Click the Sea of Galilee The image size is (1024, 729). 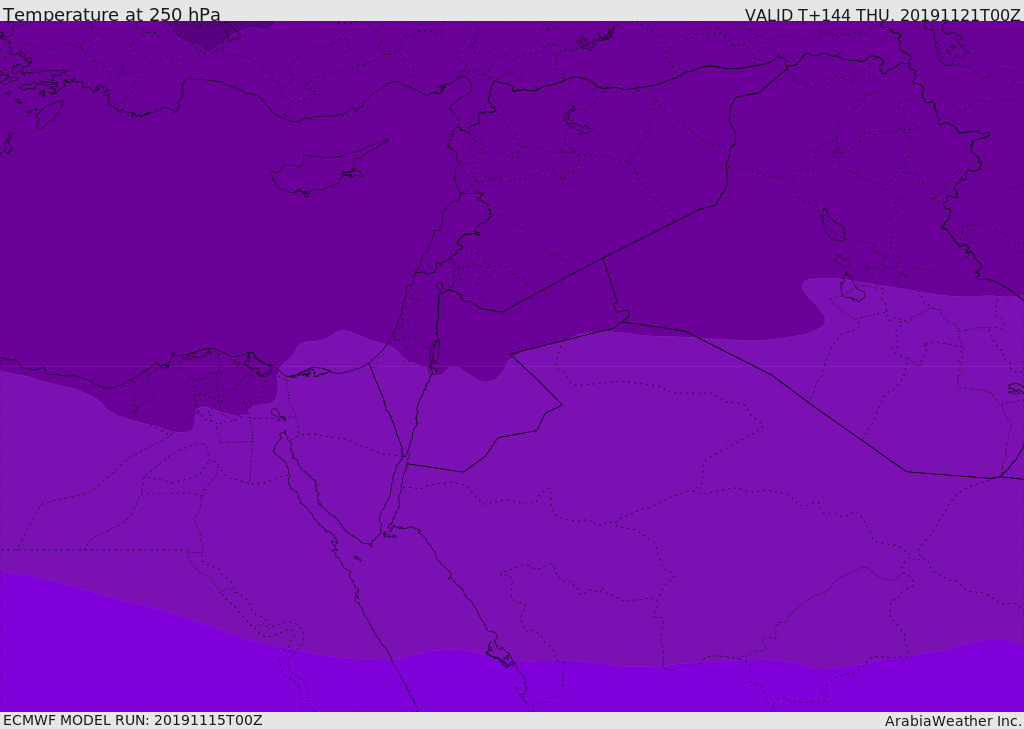click(x=439, y=287)
